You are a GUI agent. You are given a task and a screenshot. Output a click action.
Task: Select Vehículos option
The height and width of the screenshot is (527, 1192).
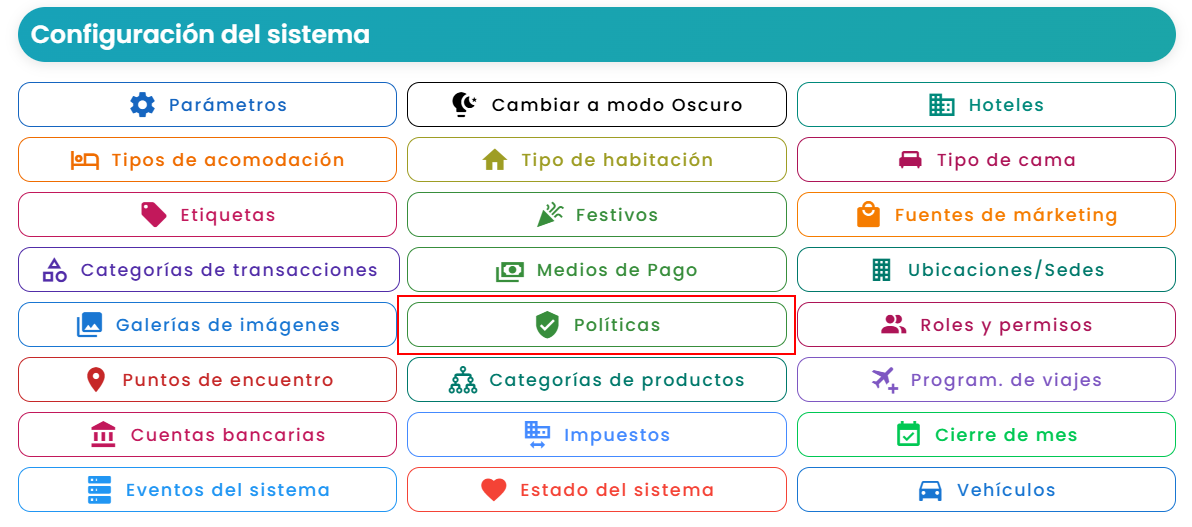[x=986, y=490]
